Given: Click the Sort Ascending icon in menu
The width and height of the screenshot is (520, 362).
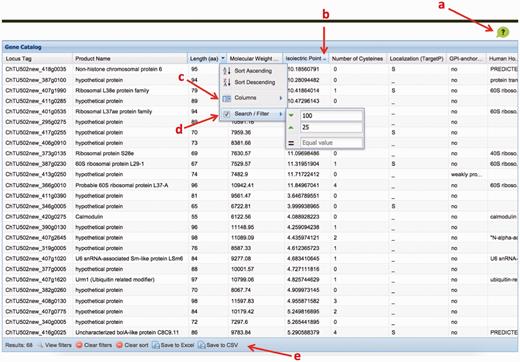Looking at the screenshot, I should tap(227, 71).
